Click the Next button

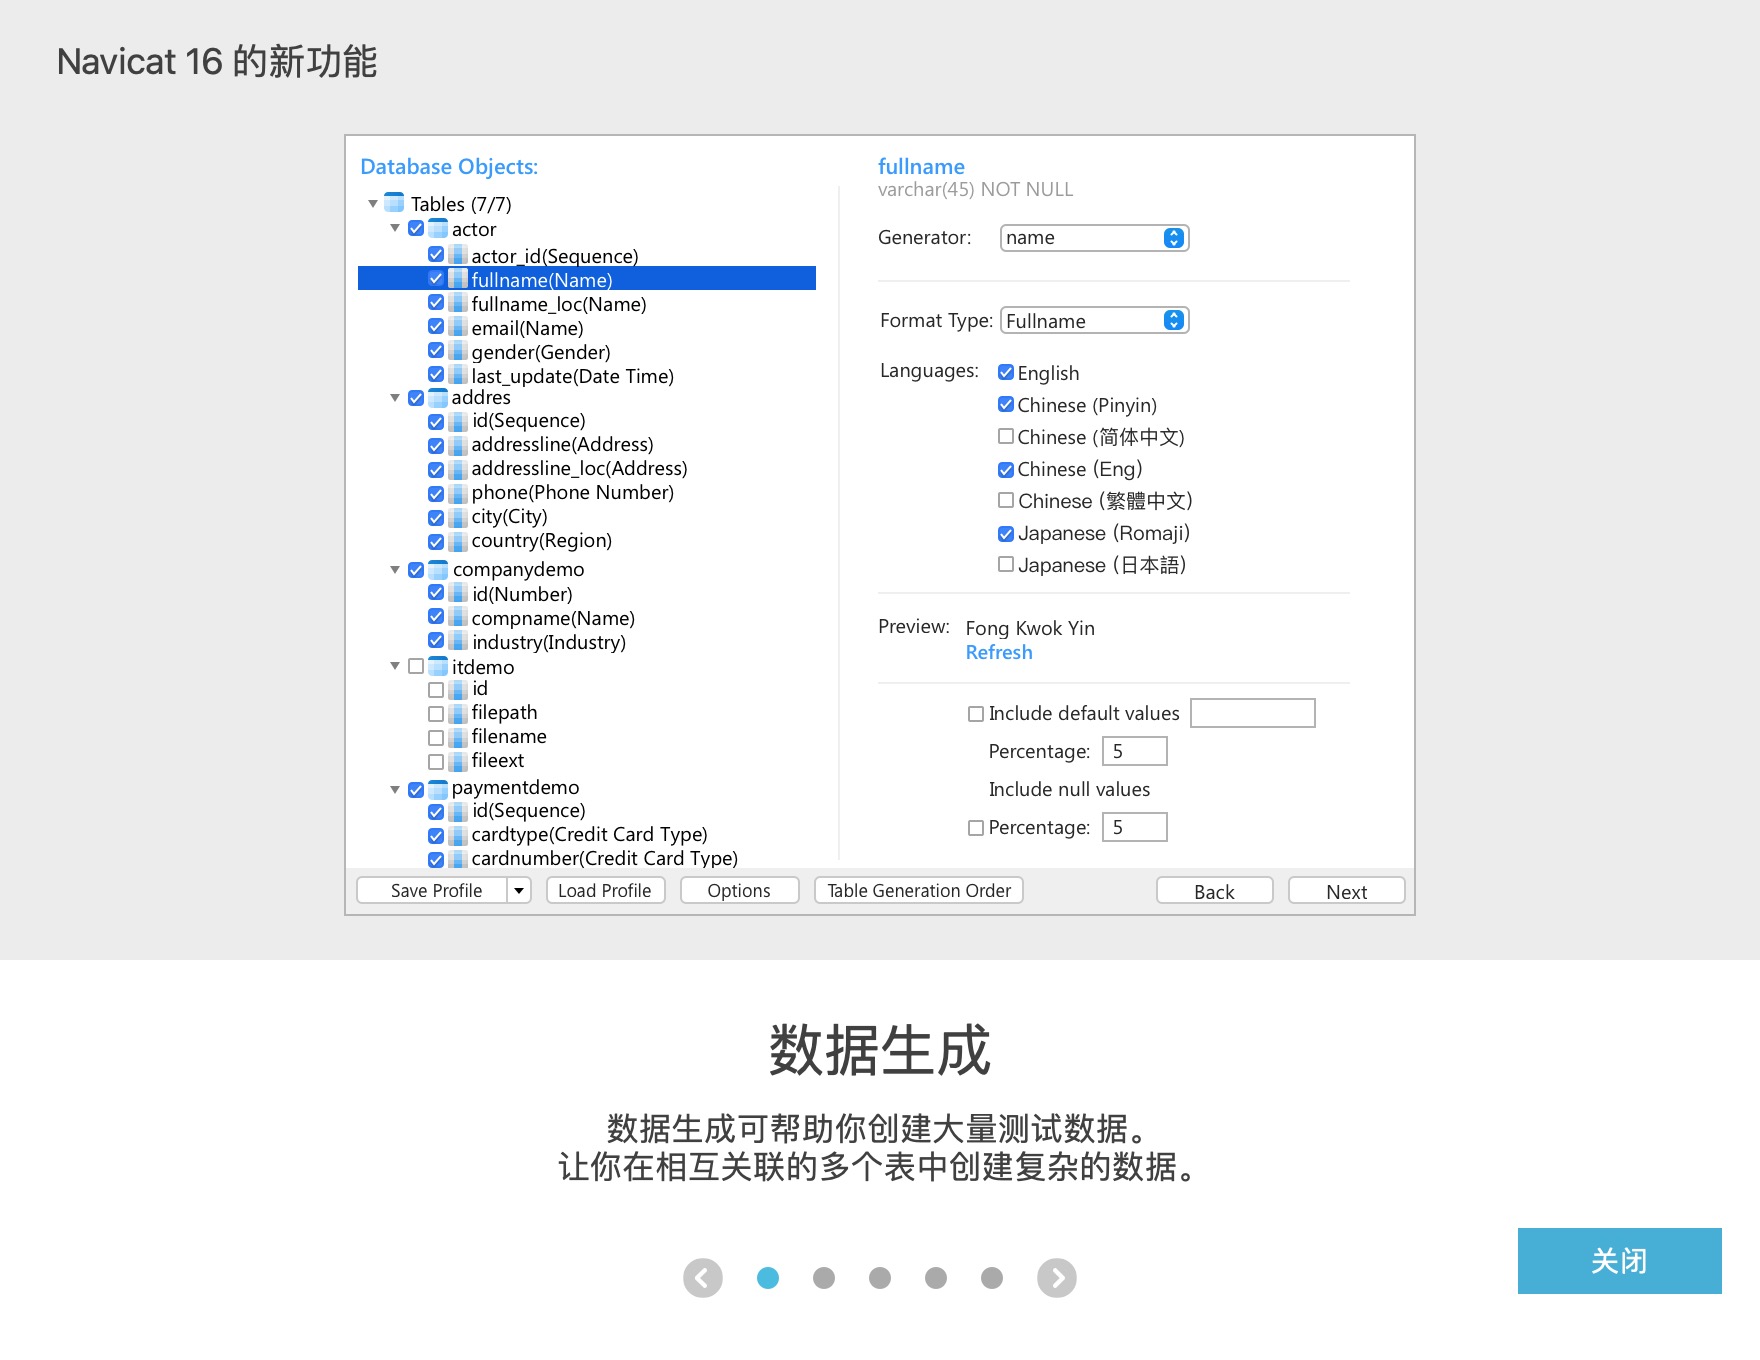point(1346,890)
